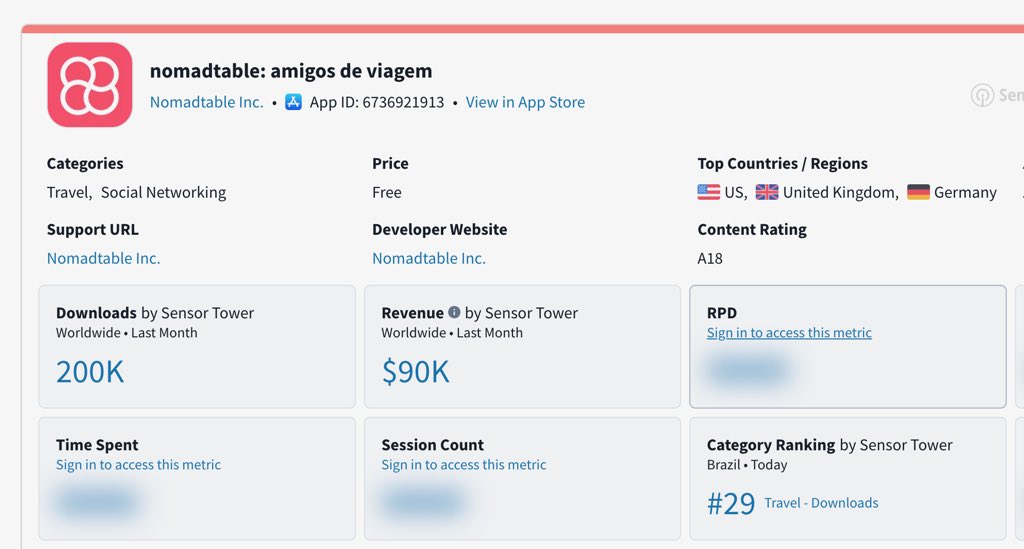Click the blurred RPD metric value

coord(748,371)
